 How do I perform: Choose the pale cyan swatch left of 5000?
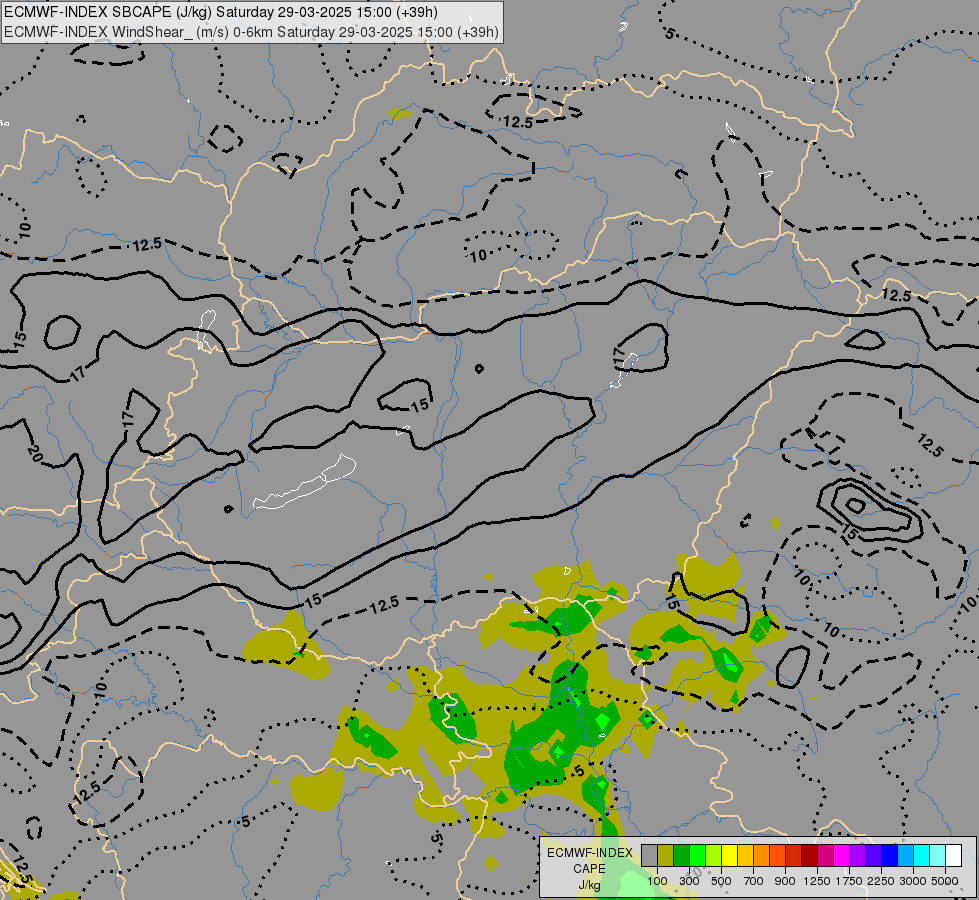tap(938, 855)
